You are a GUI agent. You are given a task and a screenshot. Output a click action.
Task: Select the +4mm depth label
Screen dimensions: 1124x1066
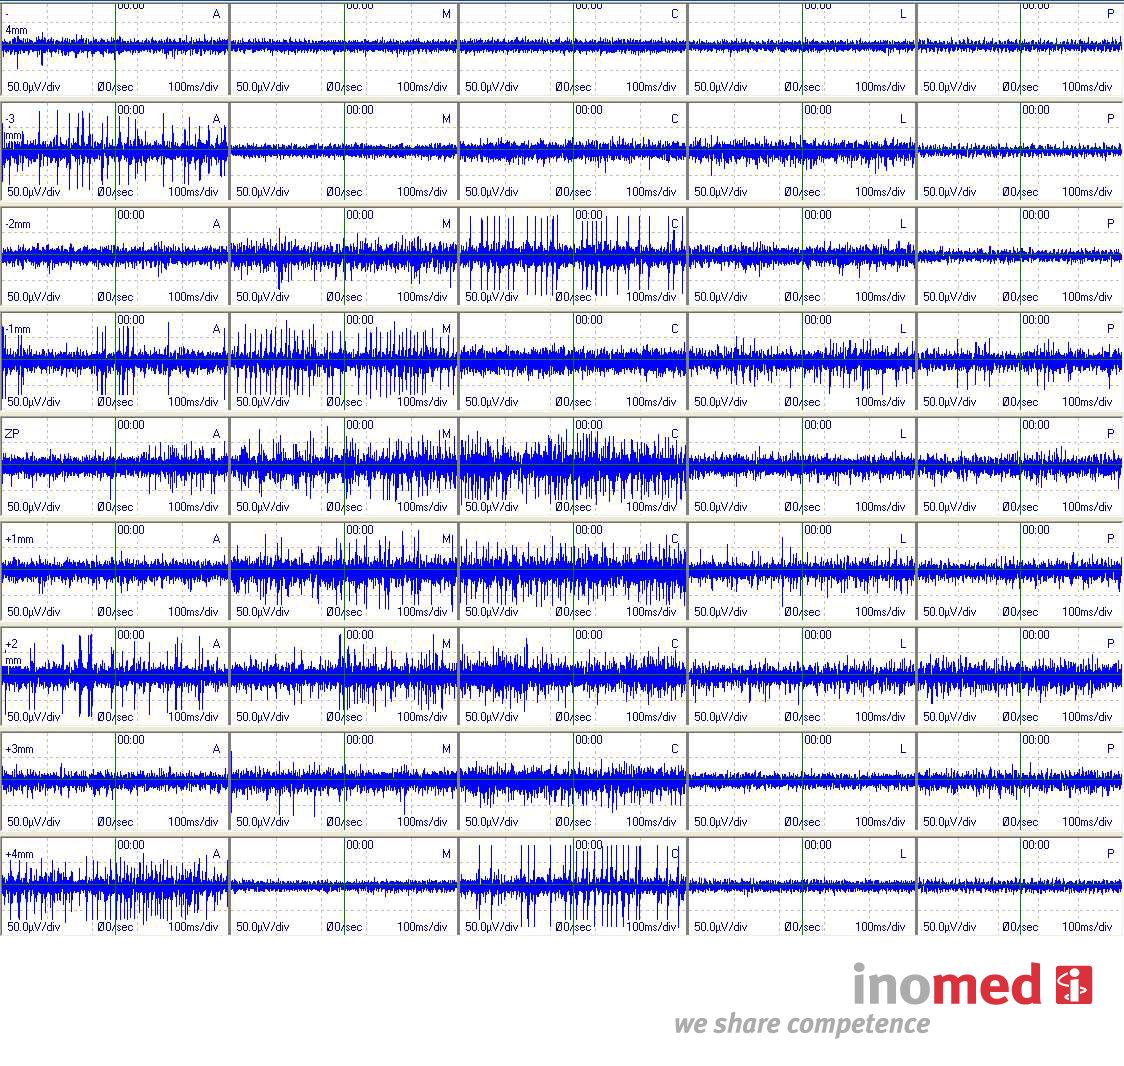click(19, 854)
